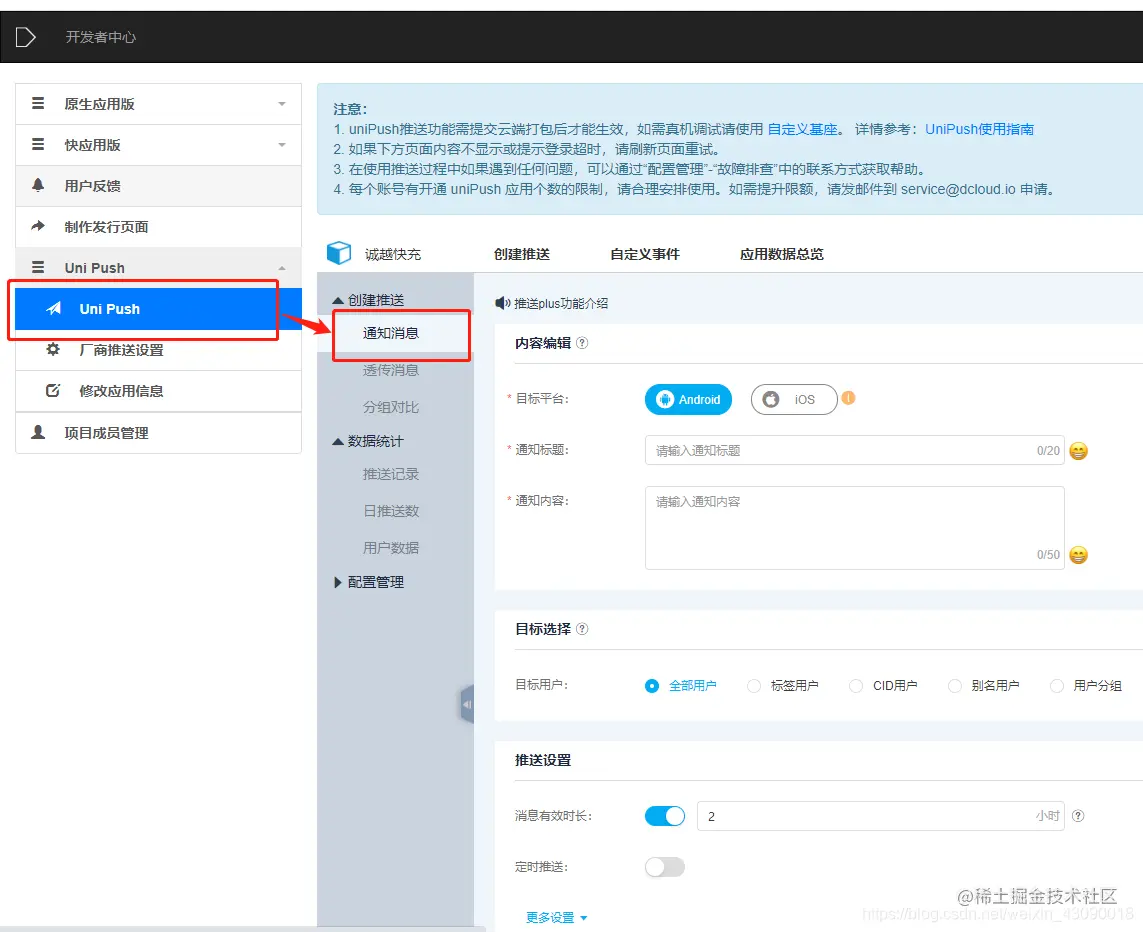Click the developer center logo icon
The width and height of the screenshot is (1143, 932).
pyautogui.click(x=26, y=36)
